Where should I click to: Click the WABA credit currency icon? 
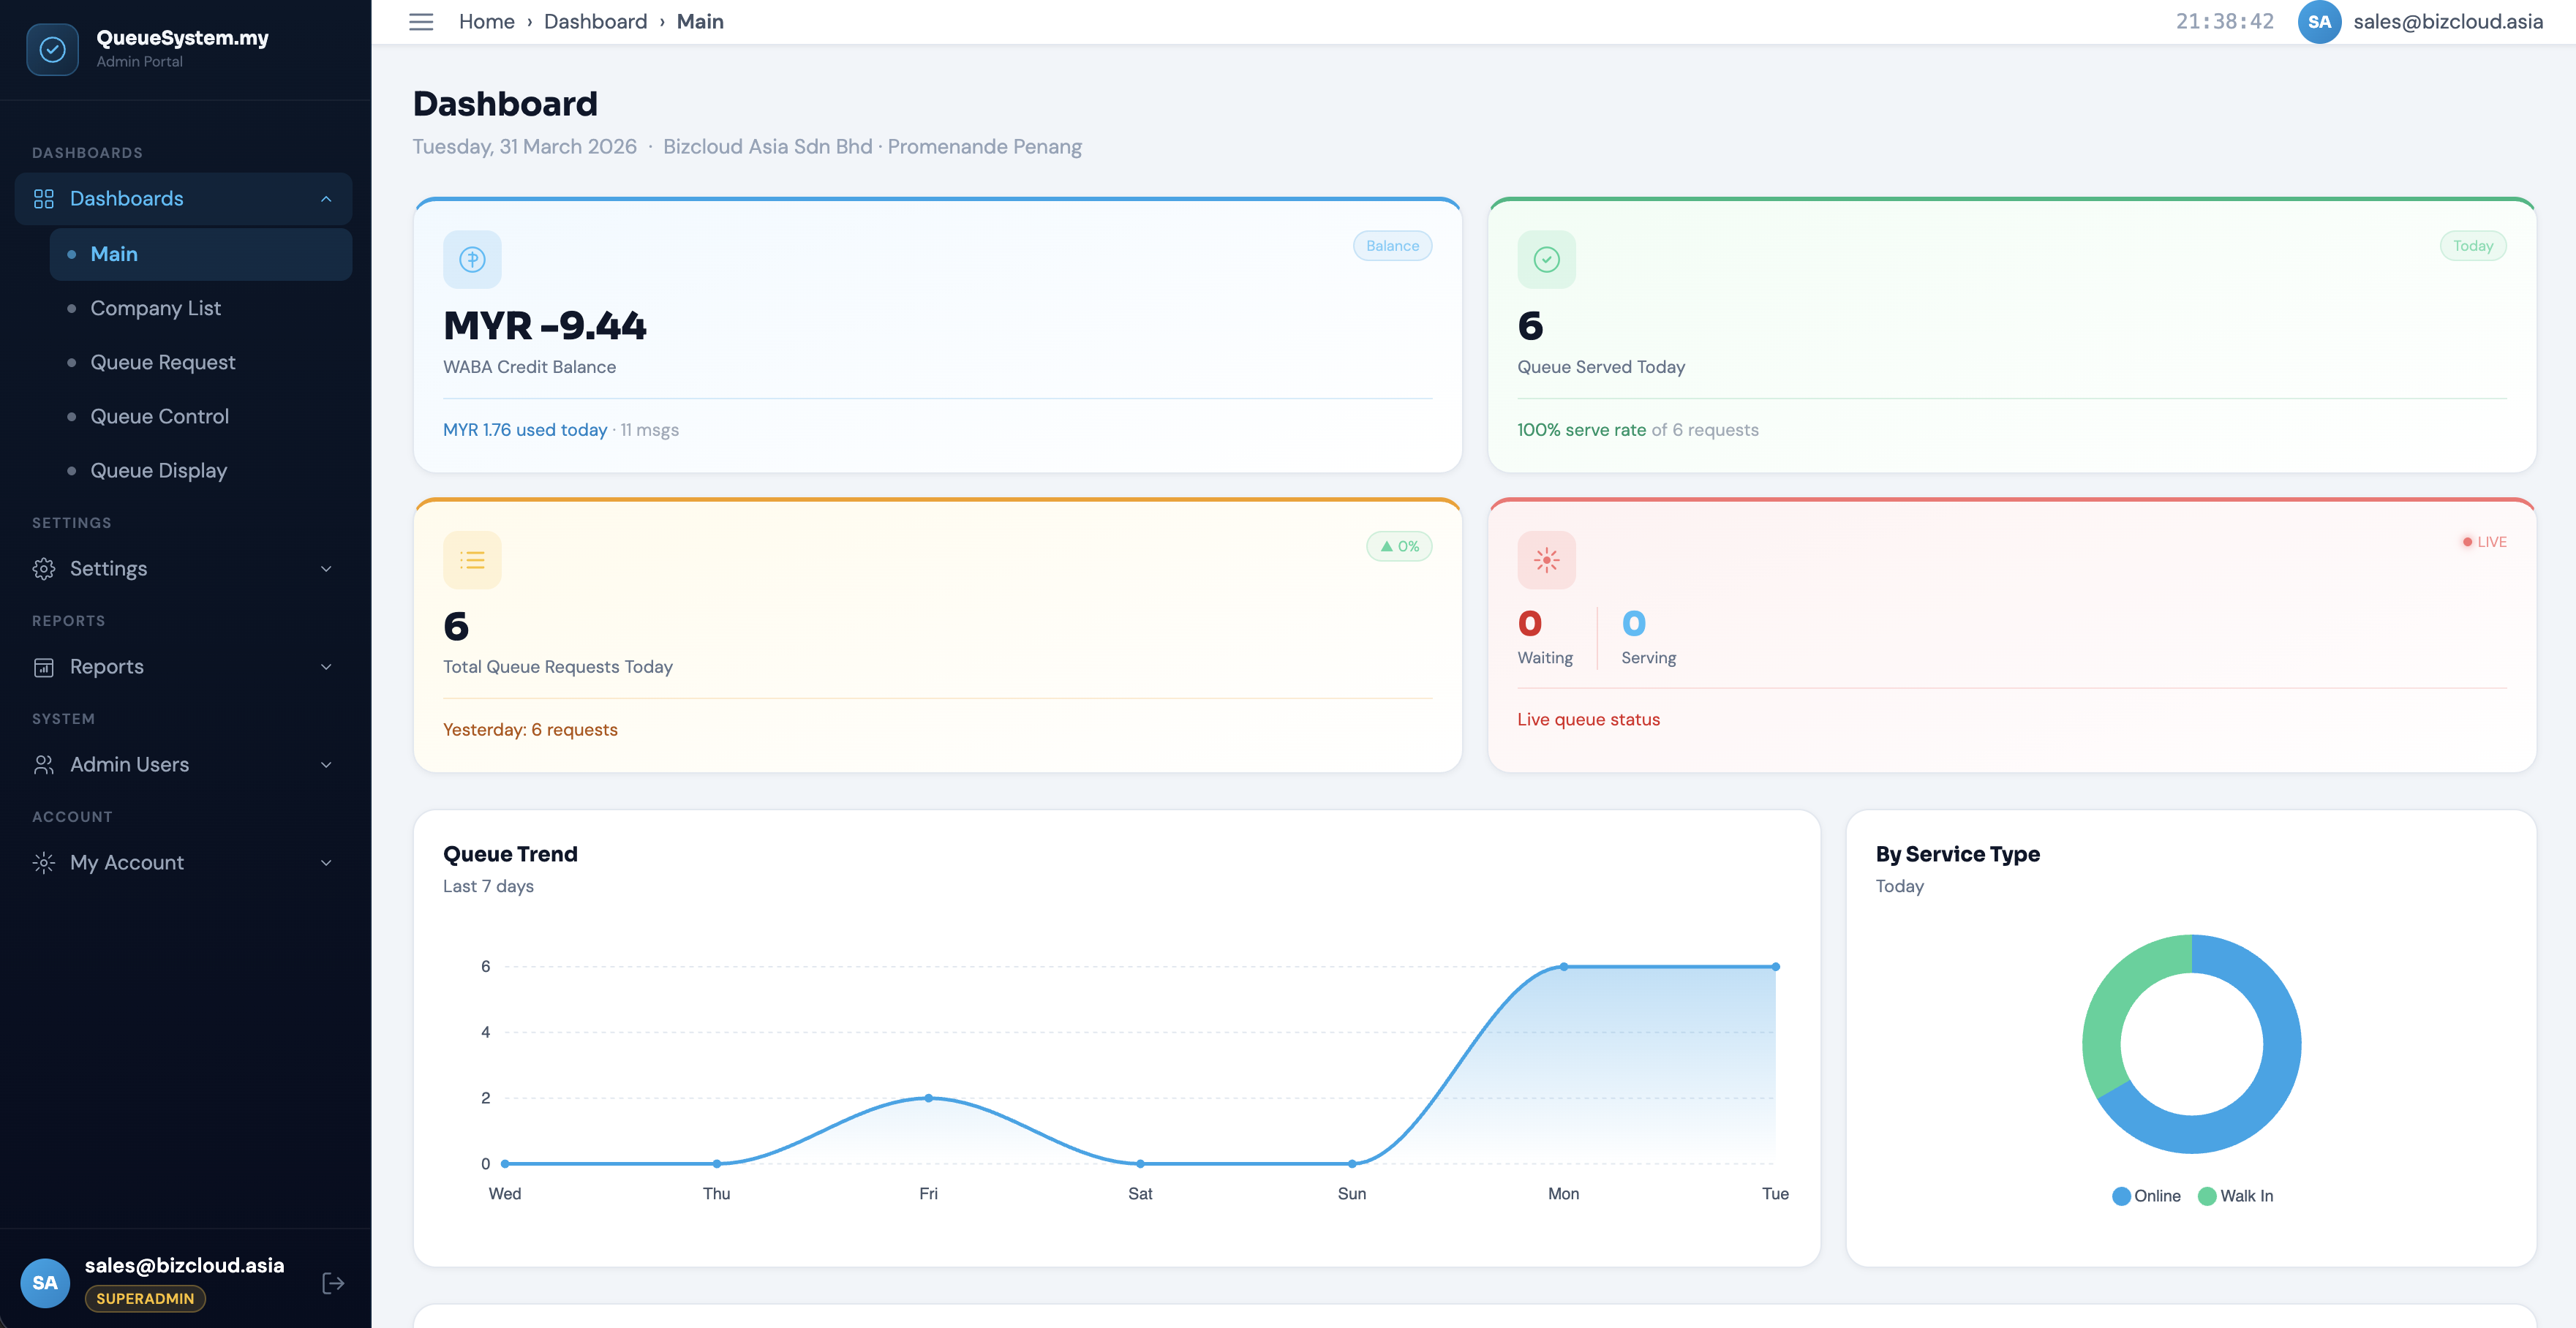tap(472, 260)
